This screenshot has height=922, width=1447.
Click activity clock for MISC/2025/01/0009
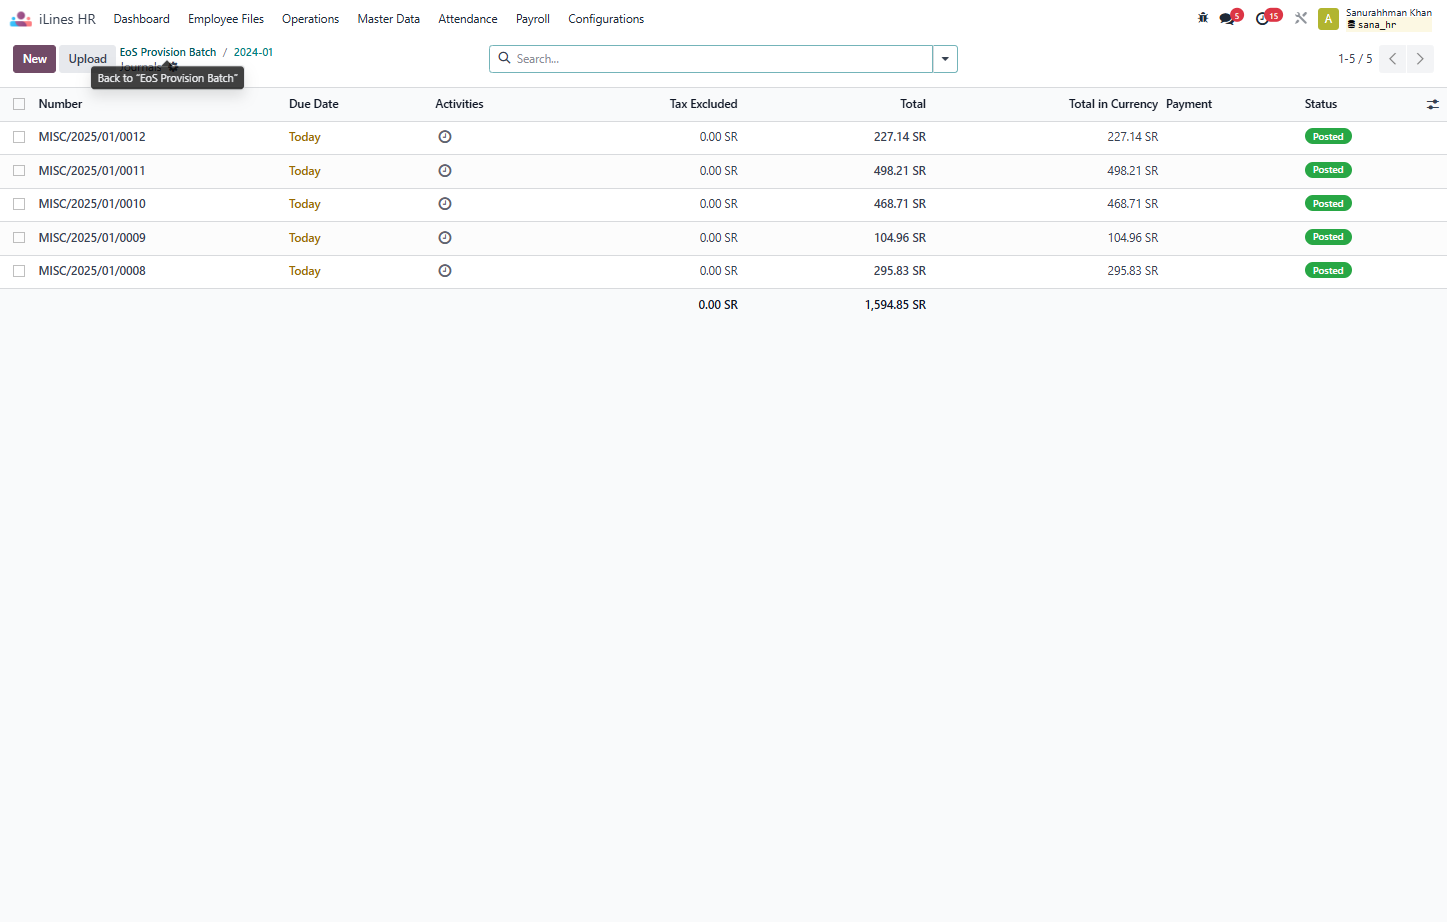click(445, 238)
